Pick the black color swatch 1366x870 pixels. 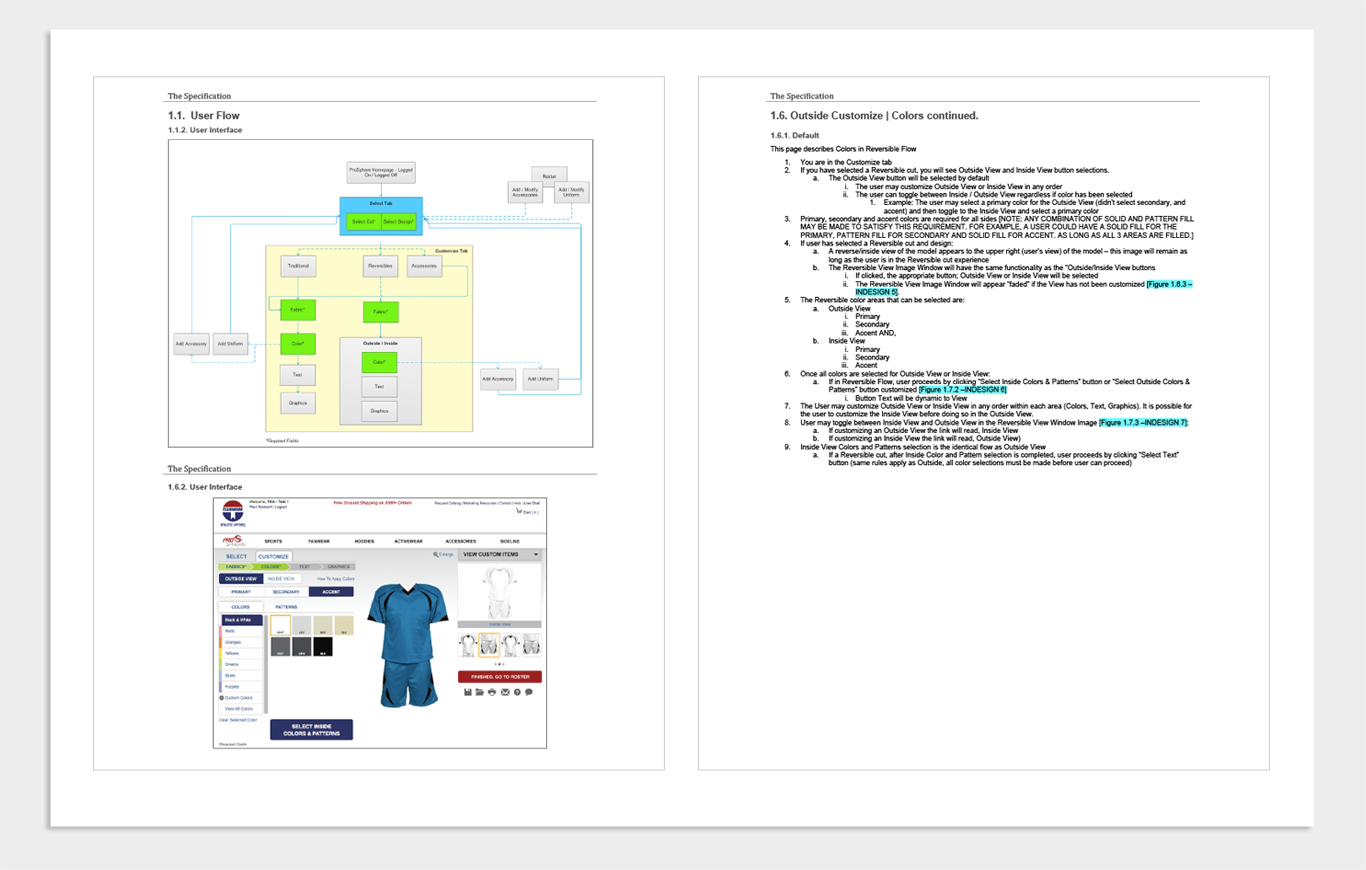tap(323, 646)
